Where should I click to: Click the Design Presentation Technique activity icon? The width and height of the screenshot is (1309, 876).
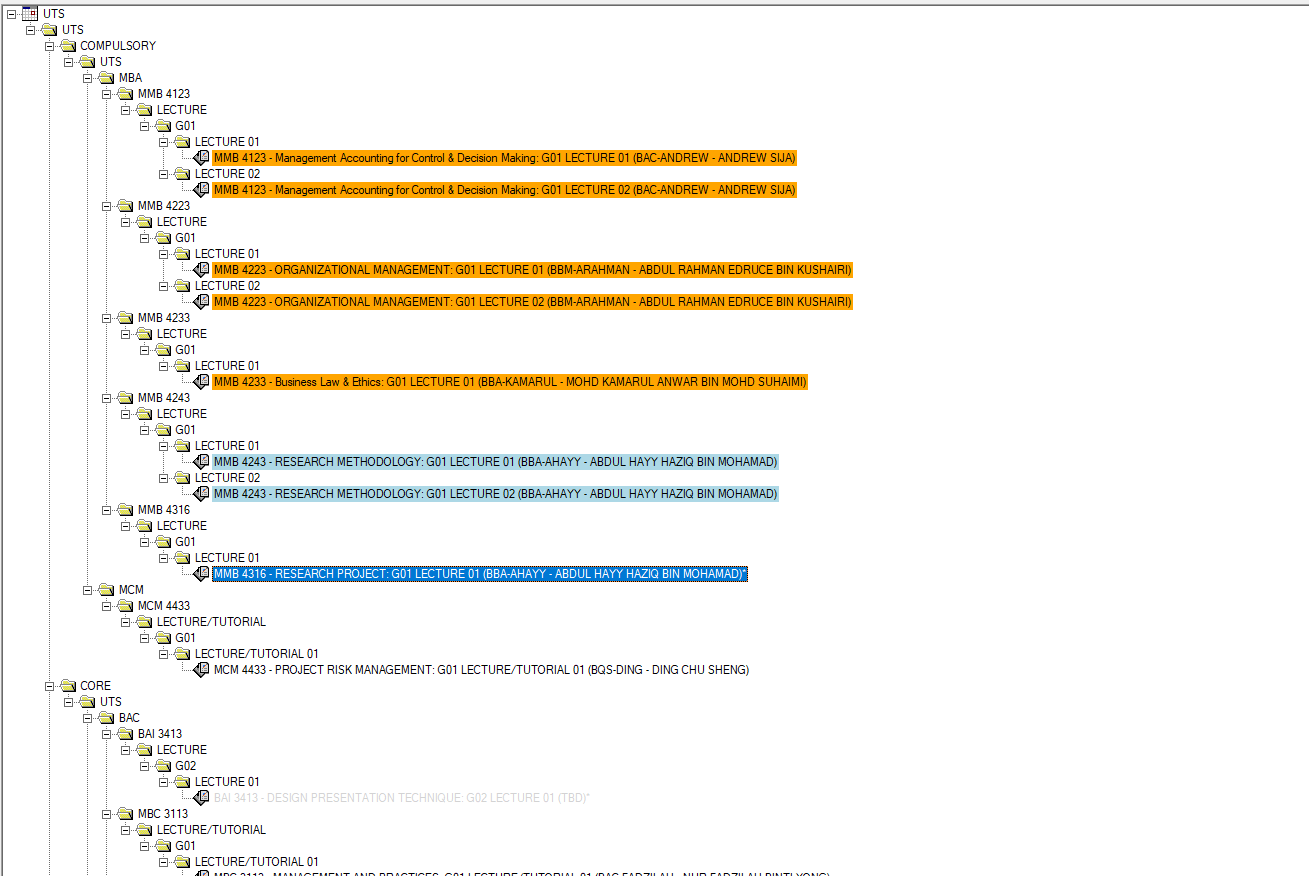tap(202, 798)
